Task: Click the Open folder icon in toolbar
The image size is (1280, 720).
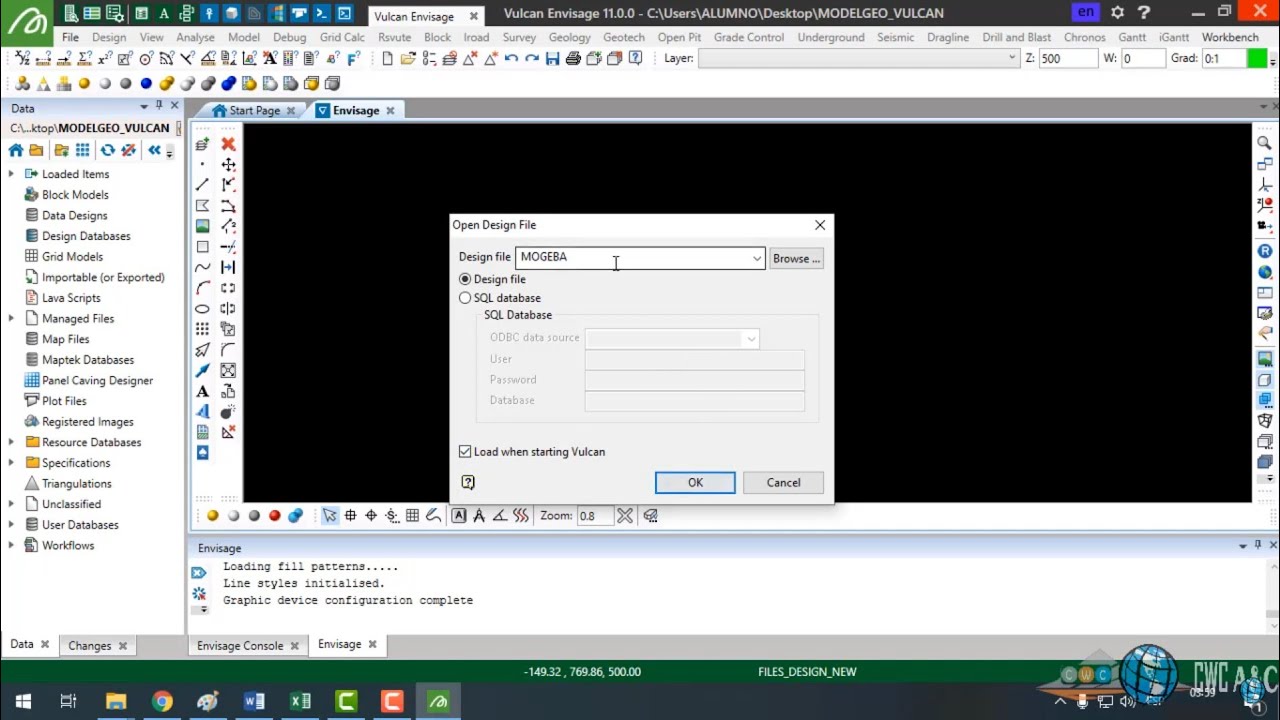Action: [x=408, y=59]
